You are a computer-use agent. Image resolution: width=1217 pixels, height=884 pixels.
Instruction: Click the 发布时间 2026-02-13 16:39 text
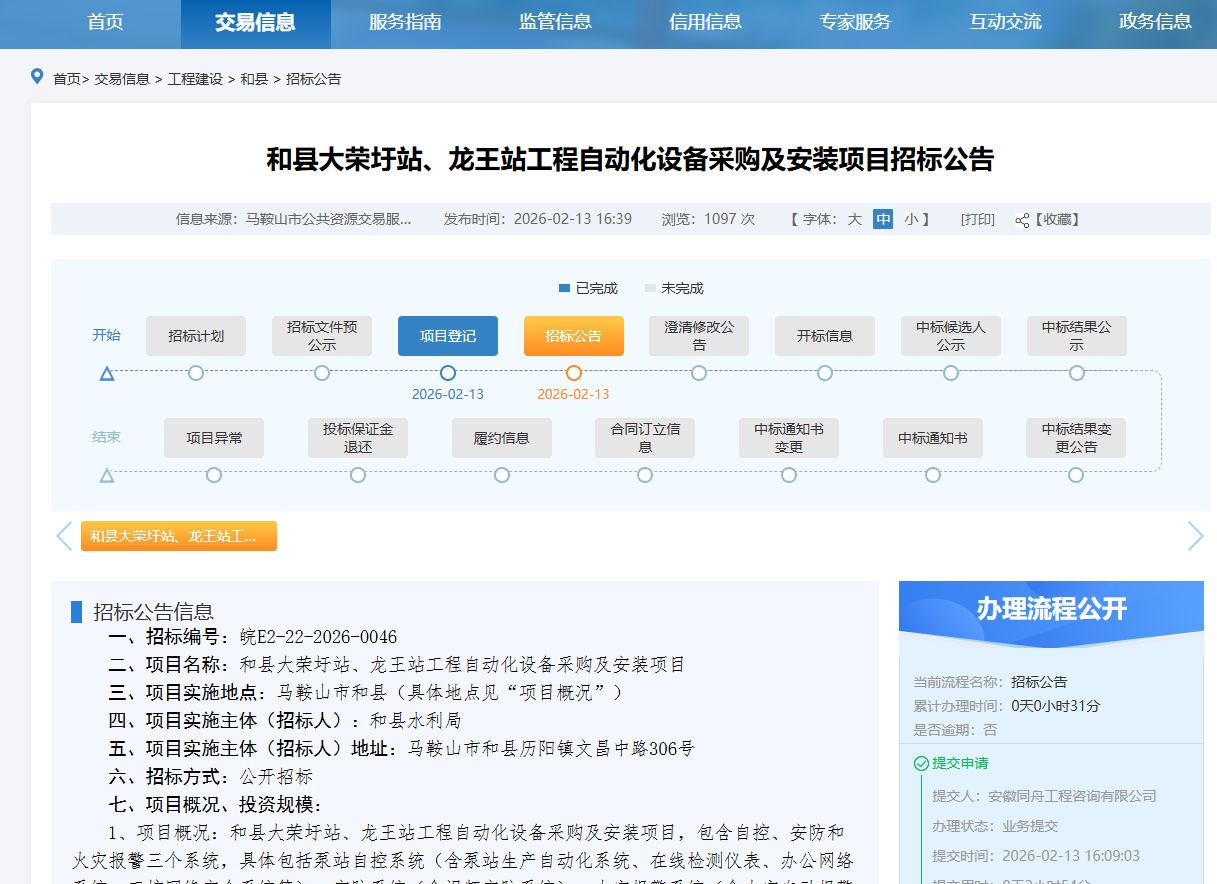[x=538, y=219]
